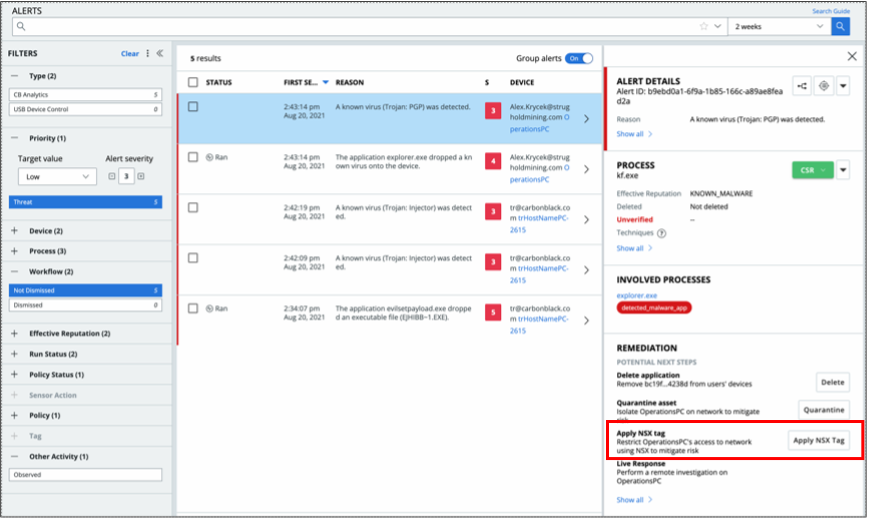
Task: Sort by the Reason column header
Action: pos(350,83)
